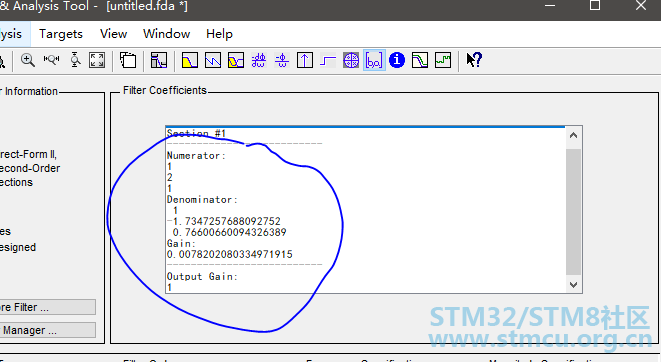
Task: Select the Zoom Y-axis tool
Action: pyautogui.click(x=75, y=60)
